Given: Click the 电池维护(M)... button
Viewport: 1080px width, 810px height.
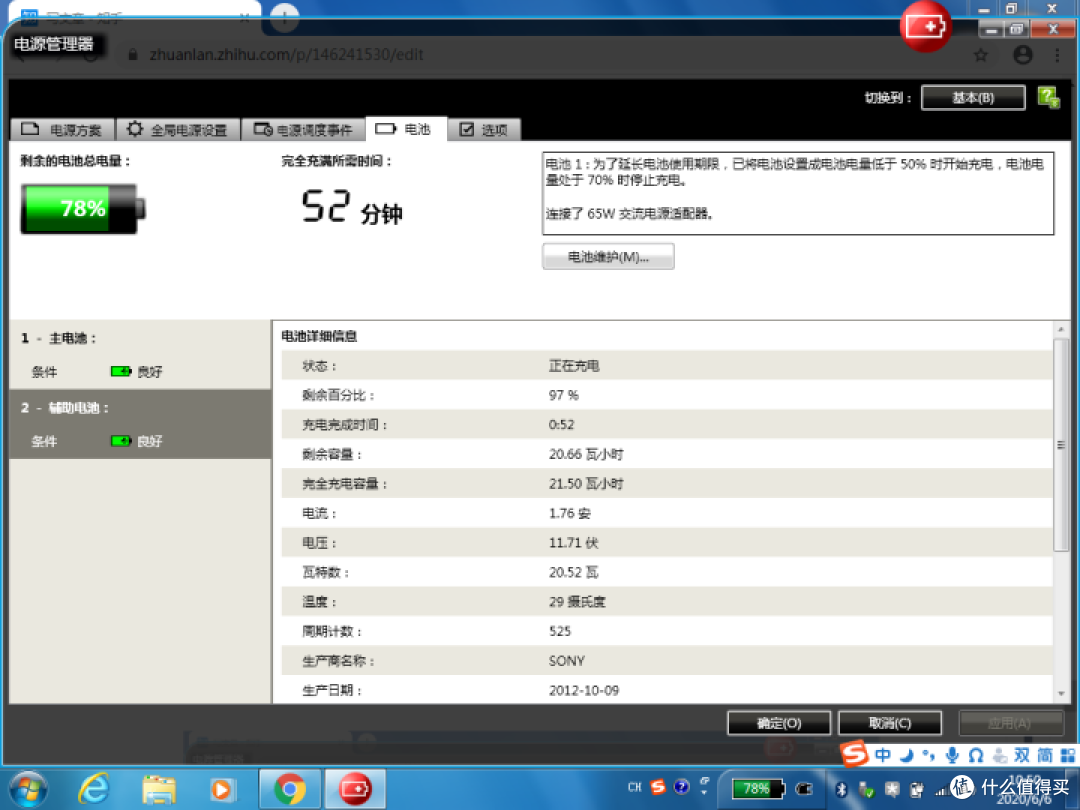Looking at the screenshot, I should (x=608, y=257).
